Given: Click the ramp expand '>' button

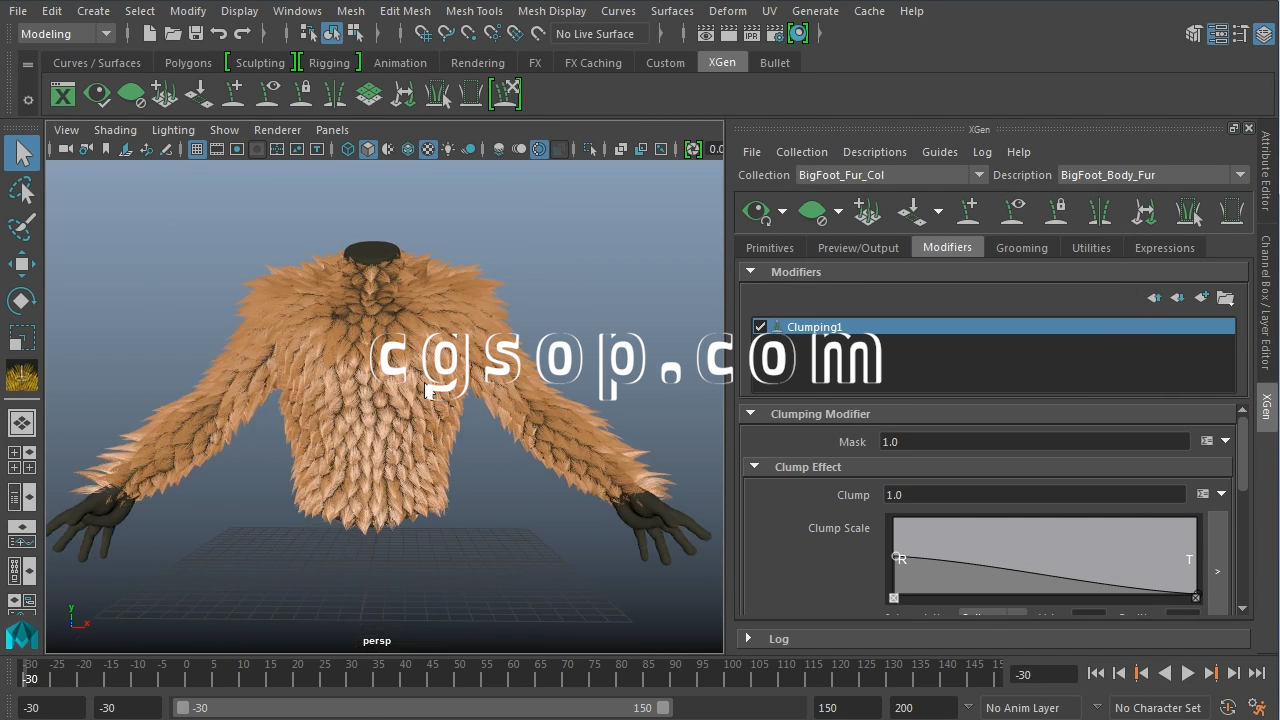Looking at the screenshot, I should 1217,571.
